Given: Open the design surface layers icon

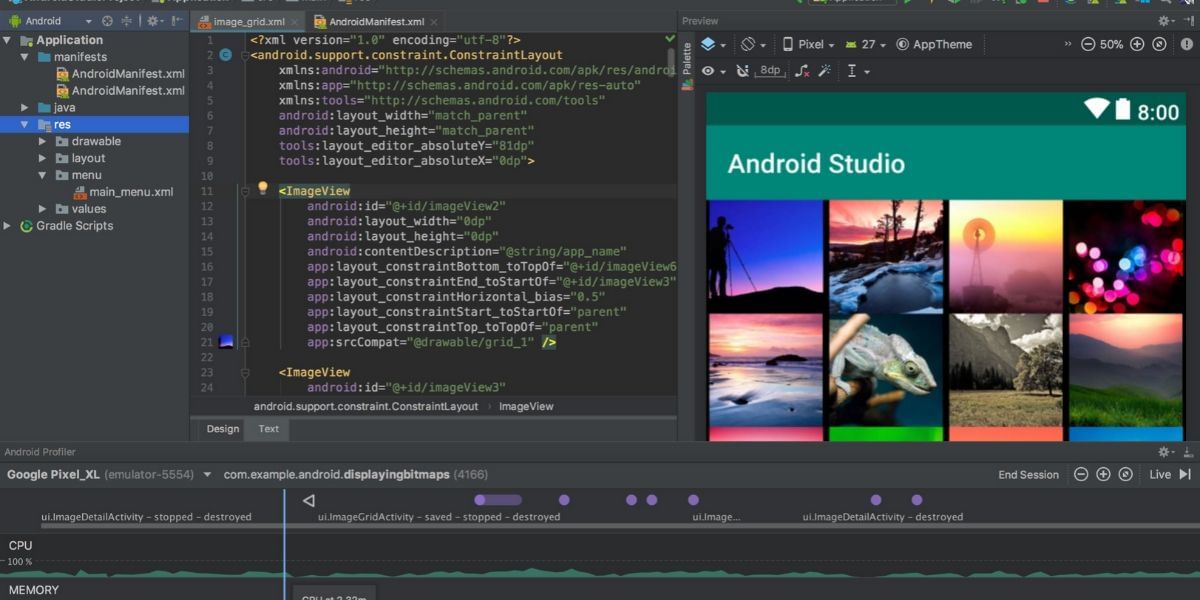Looking at the screenshot, I should point(711,44).
